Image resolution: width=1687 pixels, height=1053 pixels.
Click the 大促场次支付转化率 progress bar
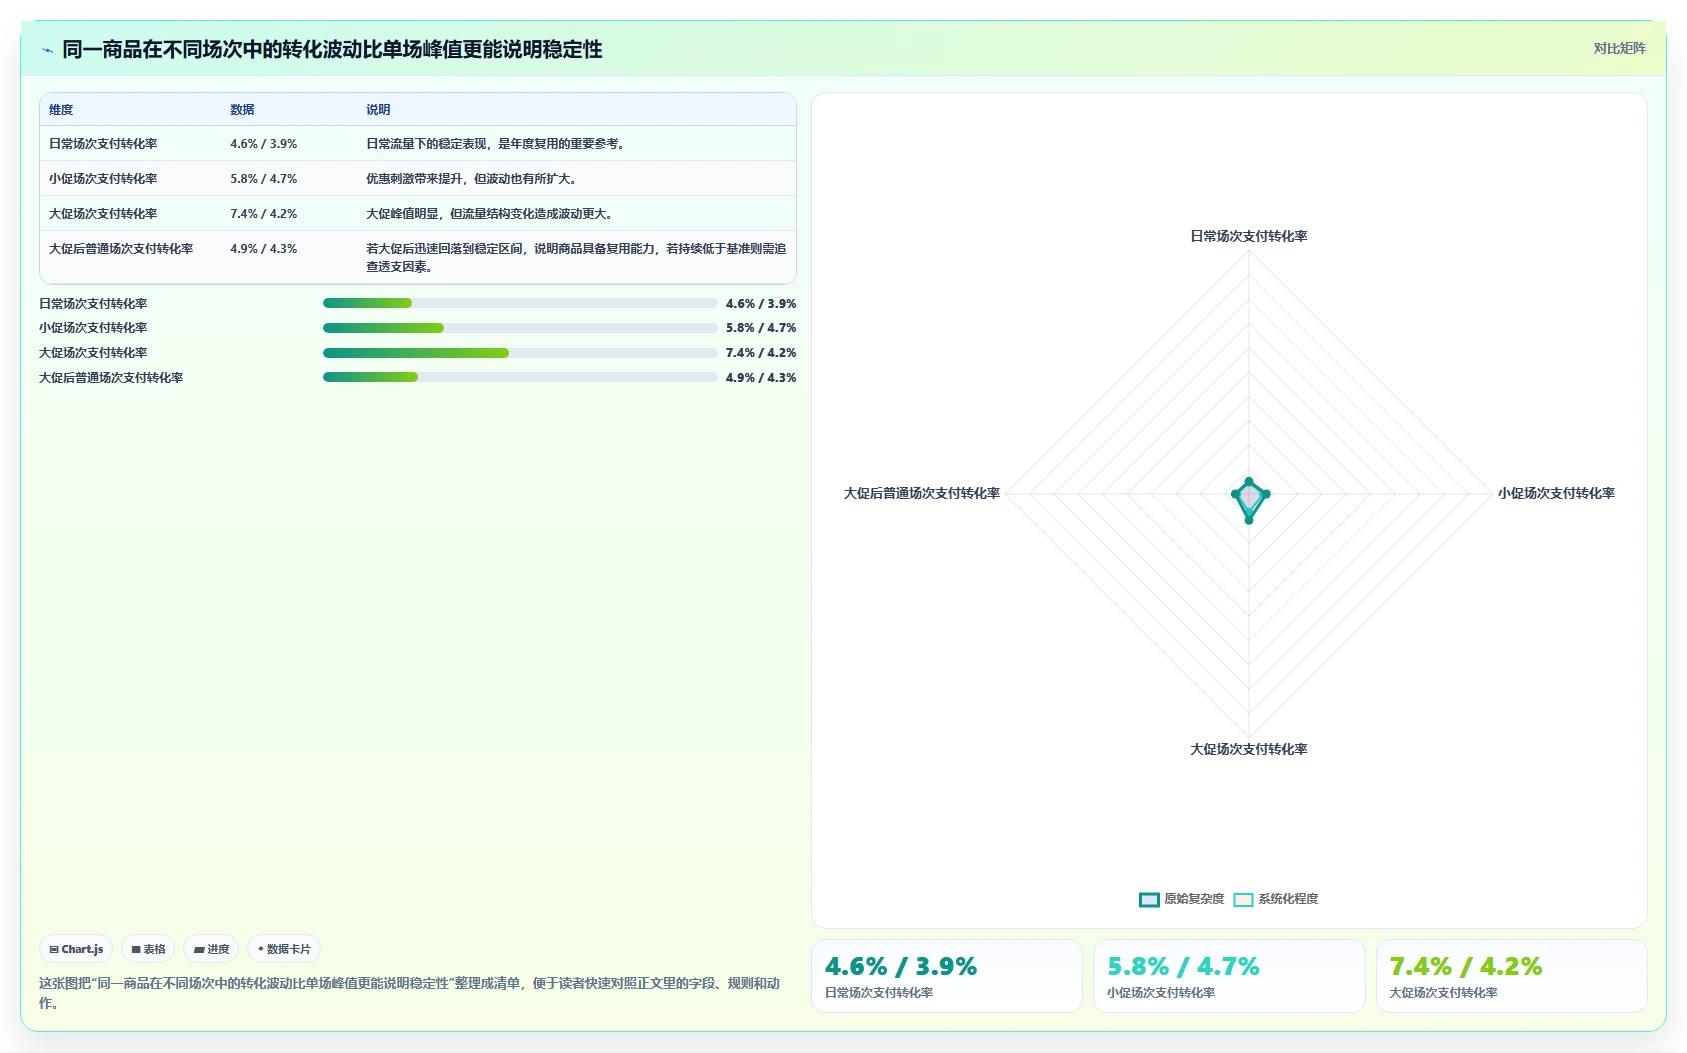pyautogui.click(x=520, y=353)
